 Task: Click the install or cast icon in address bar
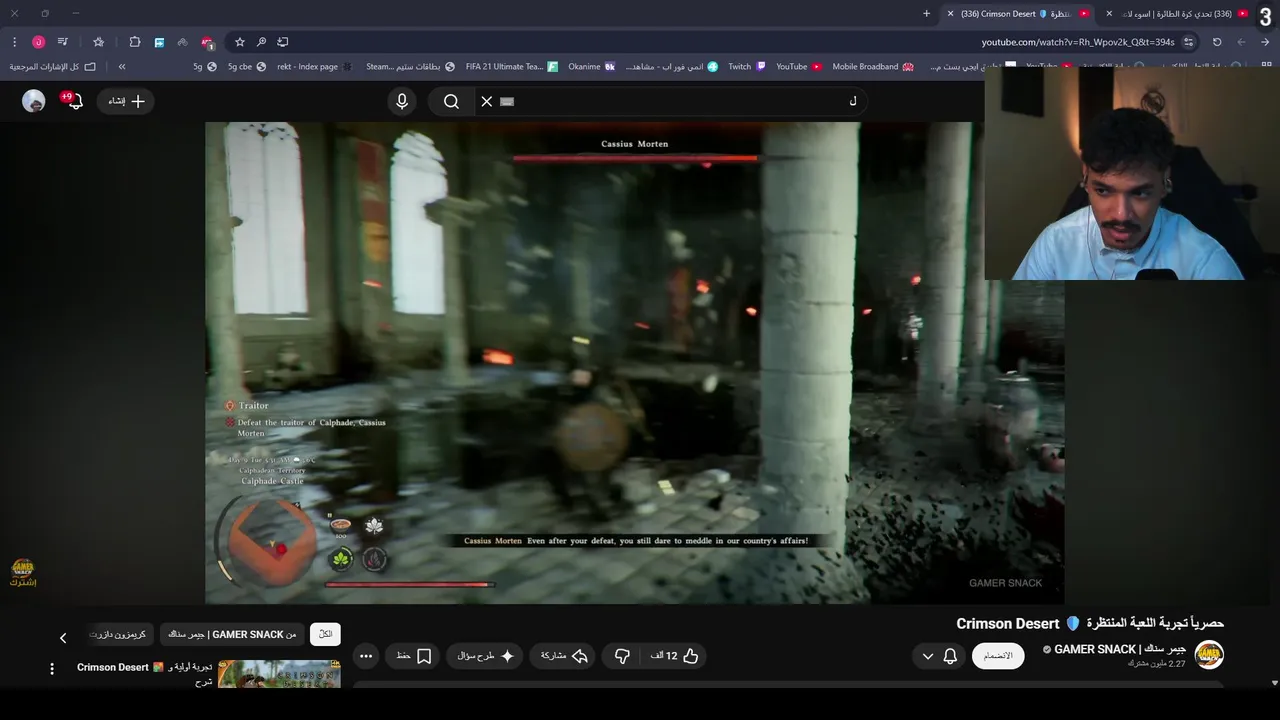(283, 42)
